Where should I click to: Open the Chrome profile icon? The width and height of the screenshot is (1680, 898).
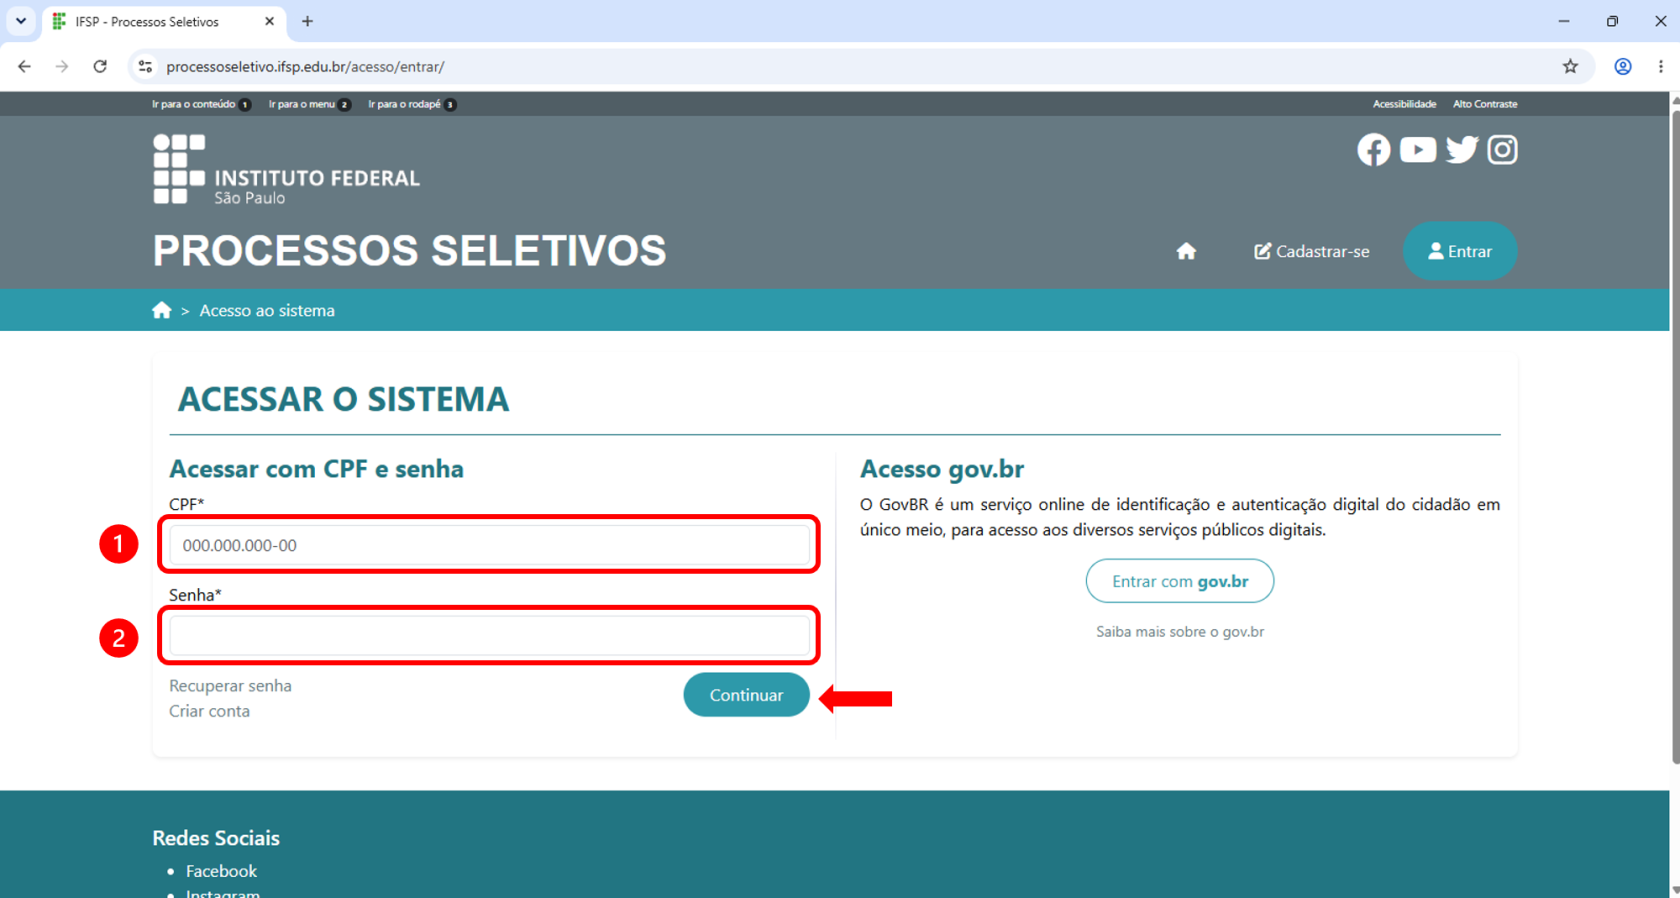click(x=1622, y=66)
